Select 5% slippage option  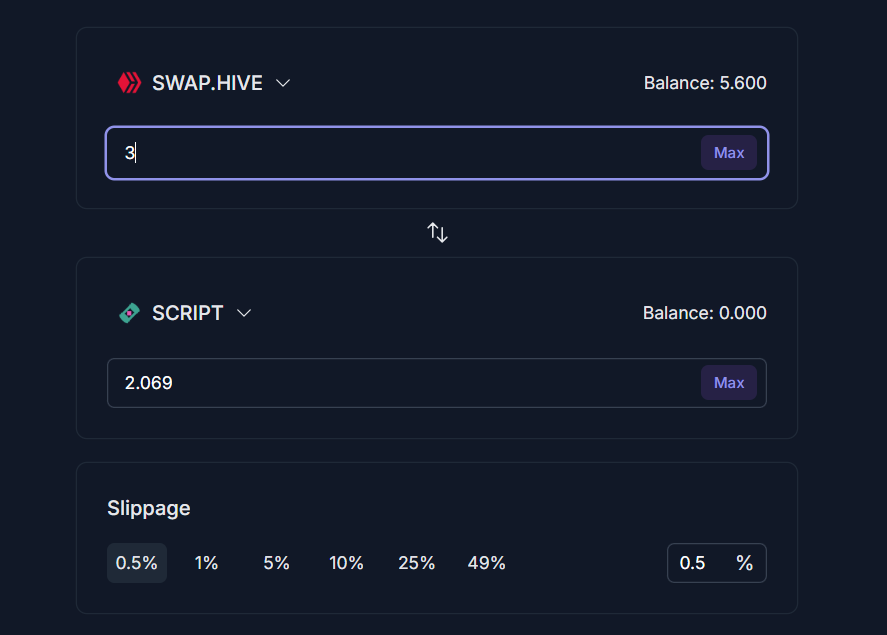tap(276, 563)
